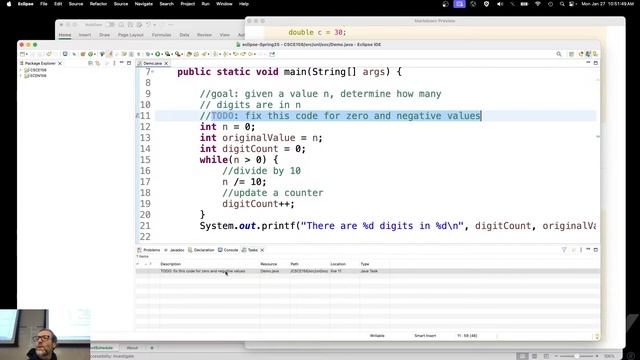Open the Insert ribbon tab in background window

(x=84, y=35)
